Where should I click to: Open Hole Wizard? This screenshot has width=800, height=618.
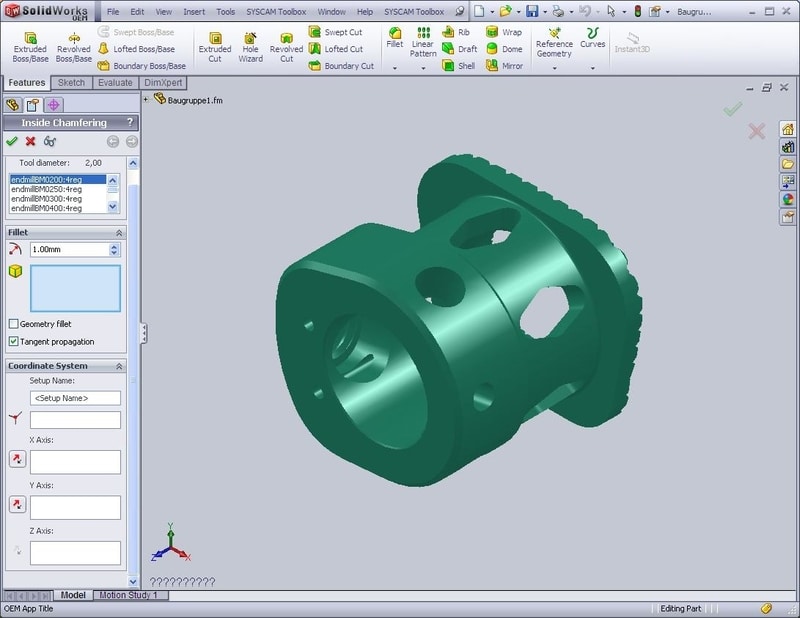(x=251, y=47)
